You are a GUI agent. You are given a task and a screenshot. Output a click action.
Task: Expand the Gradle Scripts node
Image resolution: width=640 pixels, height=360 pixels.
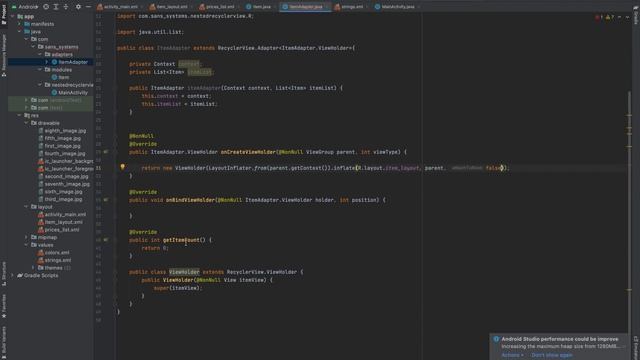pyautogui.click(x=13, y=276)
